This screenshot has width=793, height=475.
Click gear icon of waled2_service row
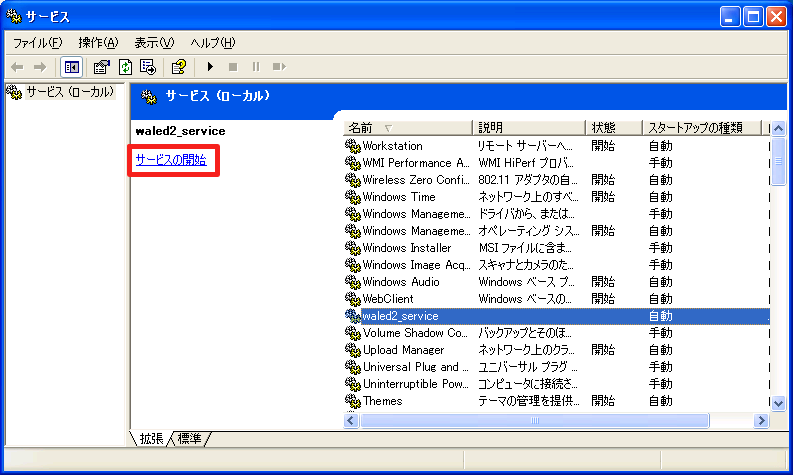[x=353, y=316]
